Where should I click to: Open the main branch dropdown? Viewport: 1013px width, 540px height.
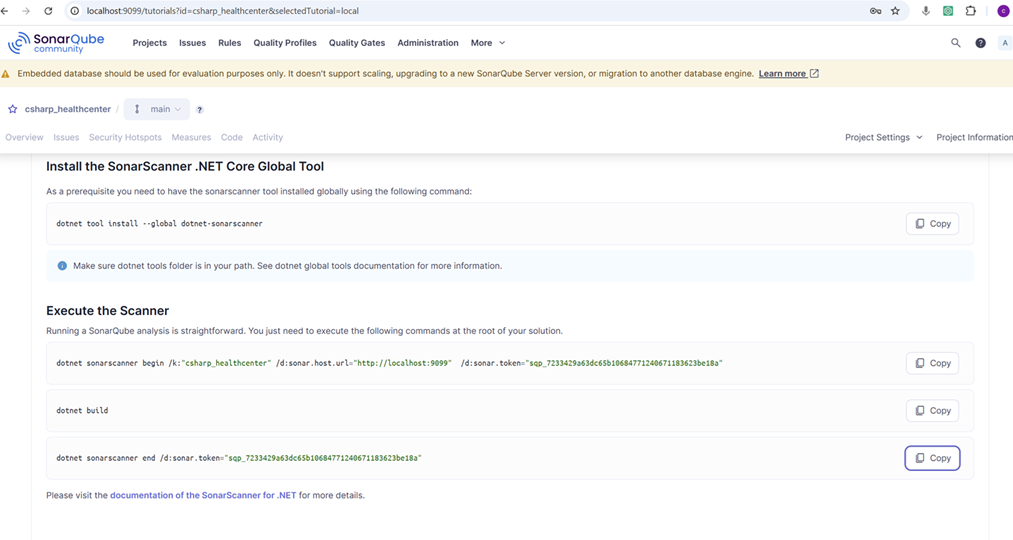pos(157,109)
